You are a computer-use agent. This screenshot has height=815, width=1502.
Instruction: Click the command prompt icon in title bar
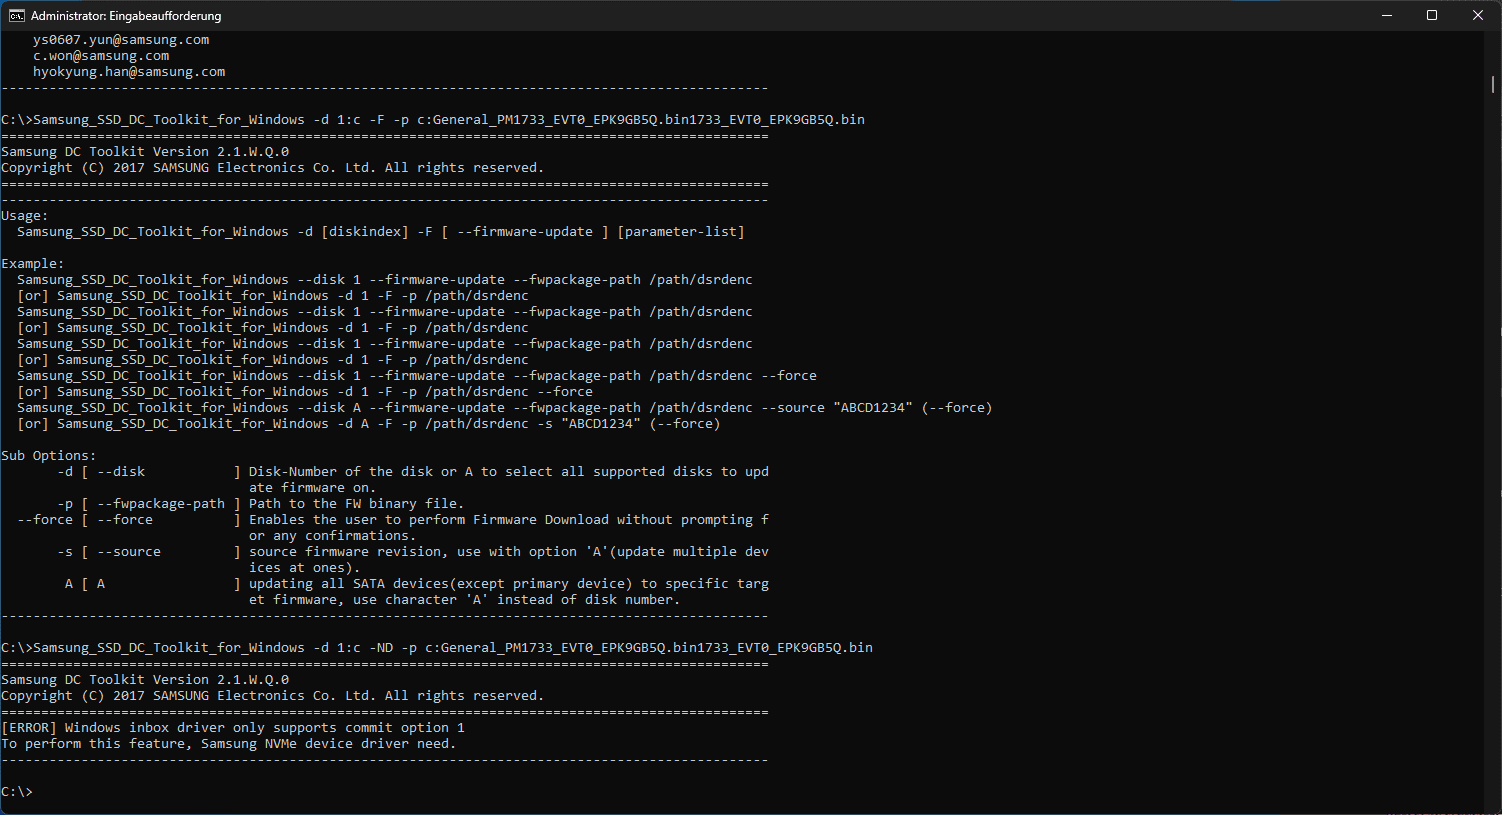point(16,15)
